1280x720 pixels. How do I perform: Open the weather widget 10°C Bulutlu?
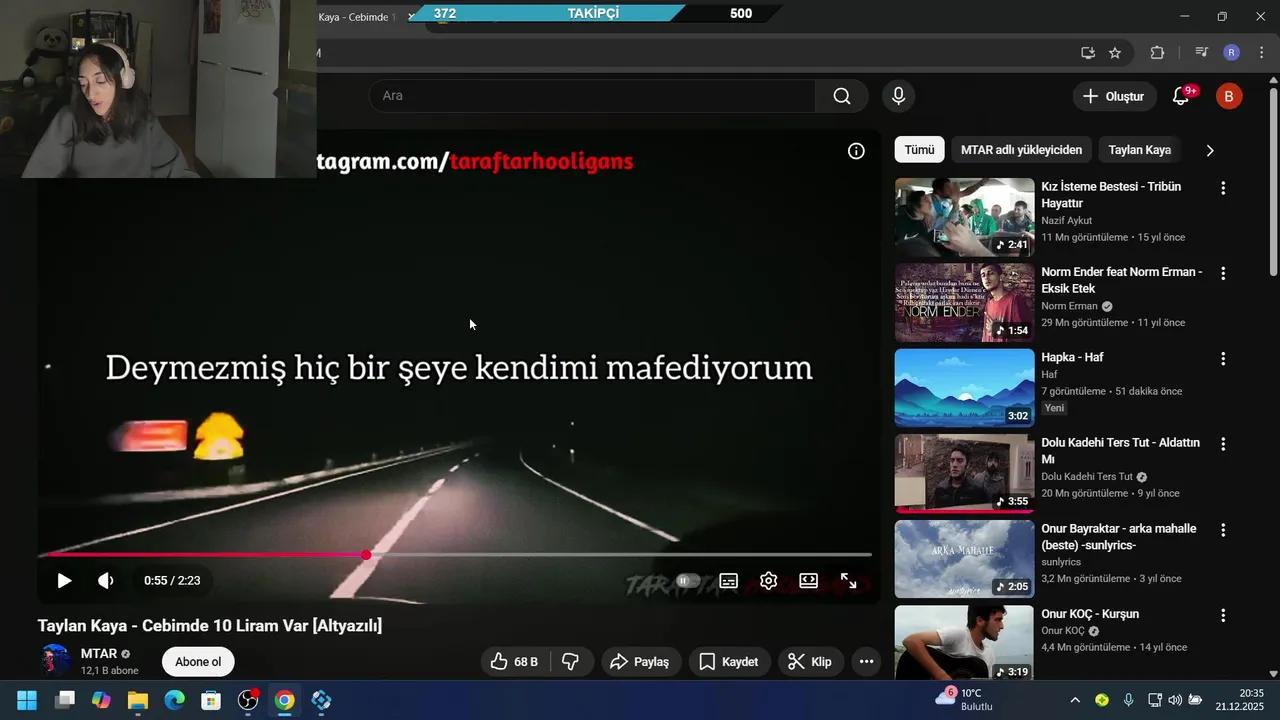(964, 699)
